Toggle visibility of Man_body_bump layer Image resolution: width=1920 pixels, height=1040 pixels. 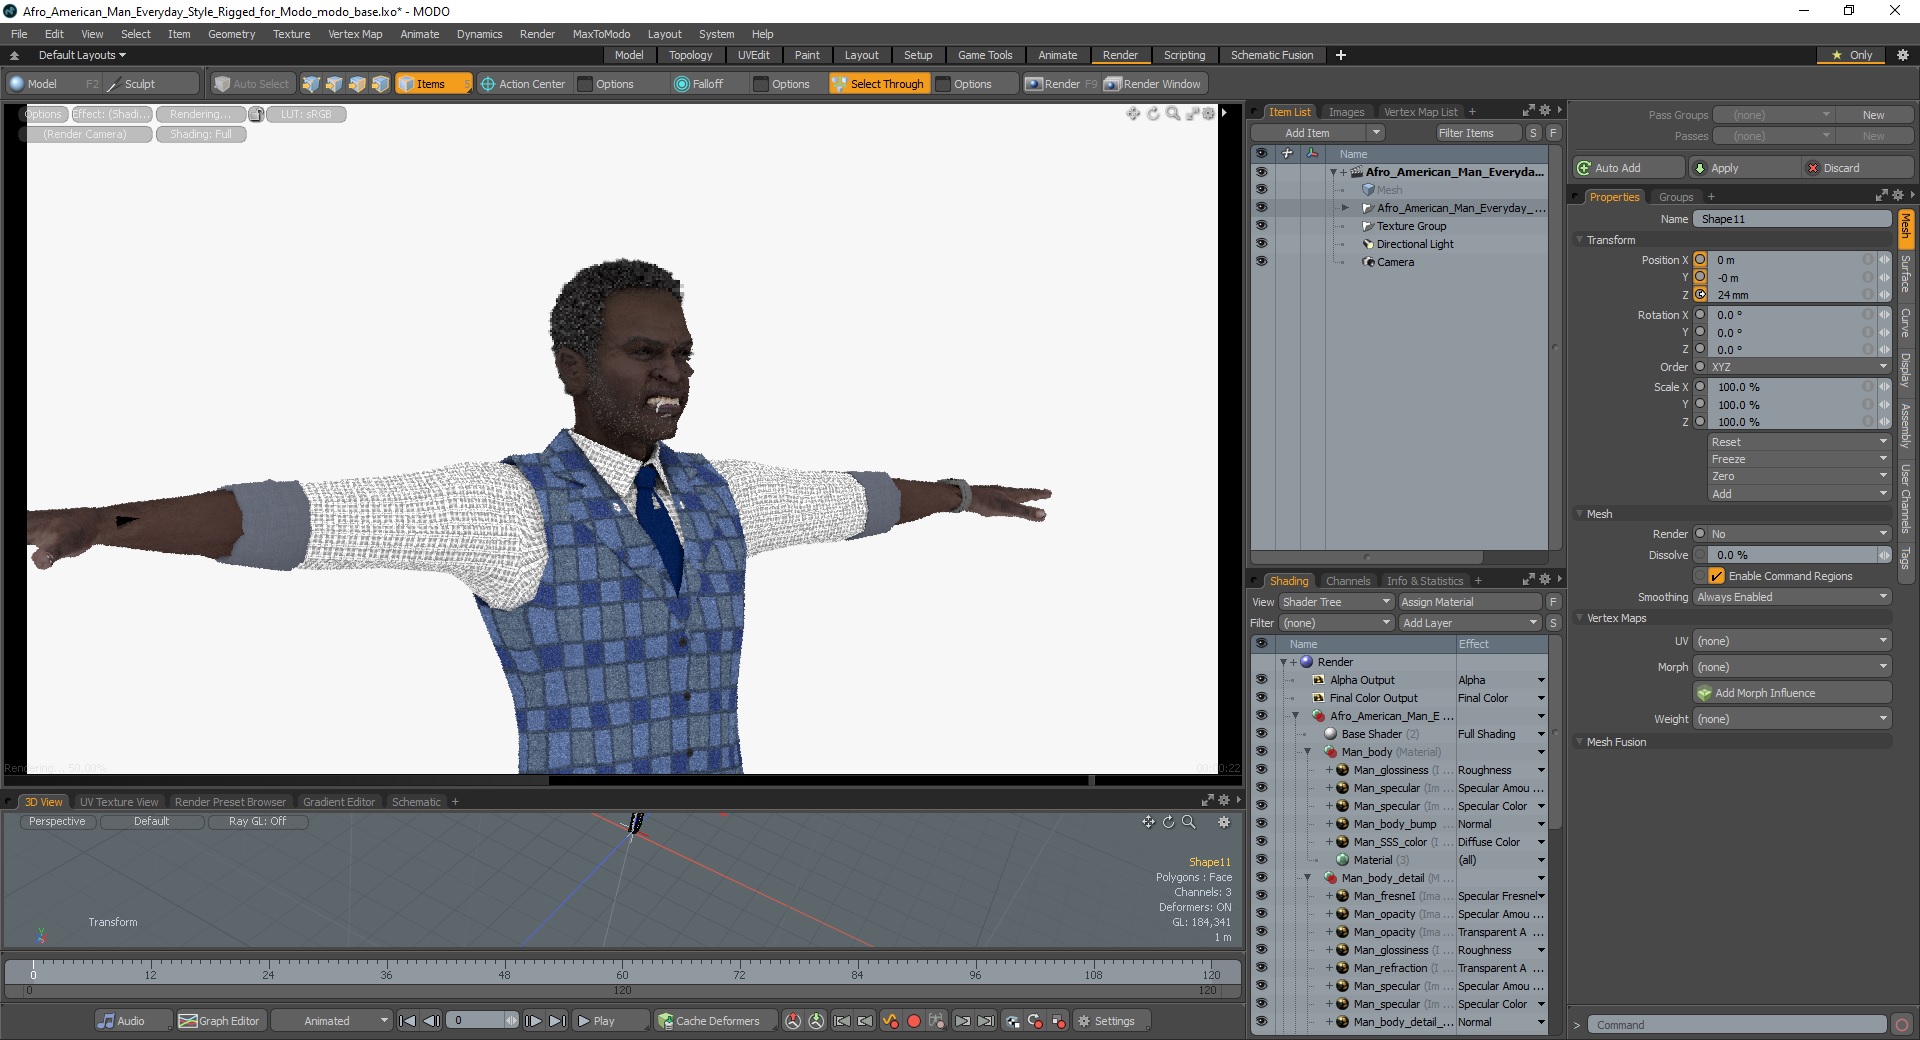[1261, 824]
